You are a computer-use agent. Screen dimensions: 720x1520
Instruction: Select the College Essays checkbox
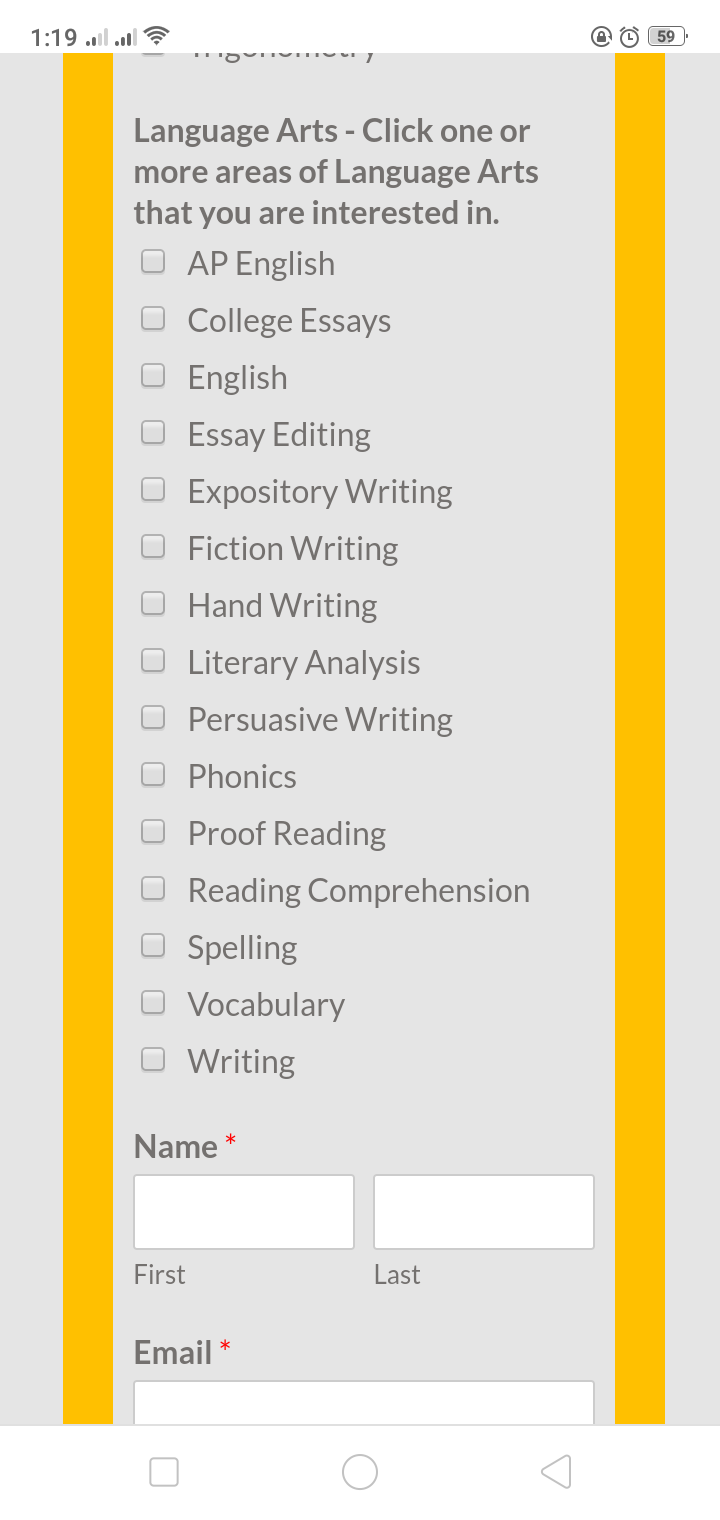(153, 319)
